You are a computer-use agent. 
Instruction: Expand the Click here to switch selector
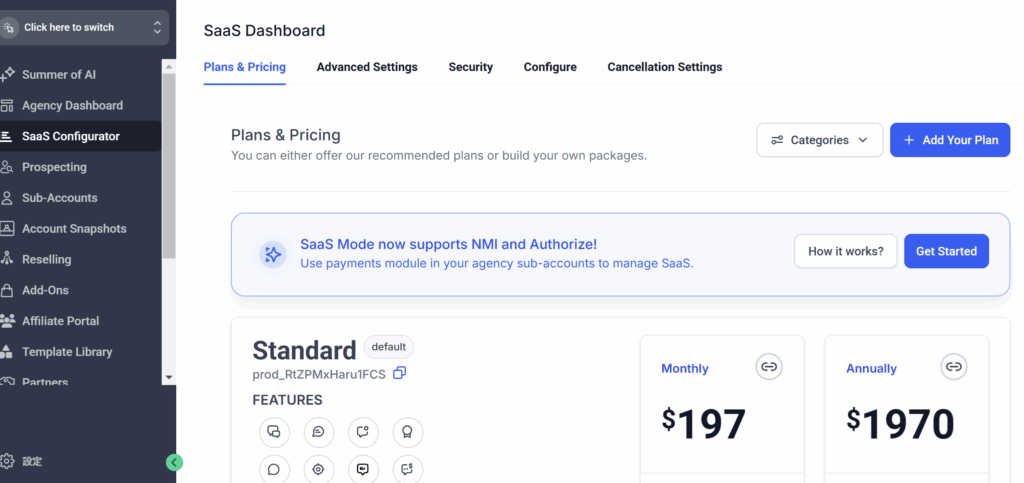tap(84, 27)
